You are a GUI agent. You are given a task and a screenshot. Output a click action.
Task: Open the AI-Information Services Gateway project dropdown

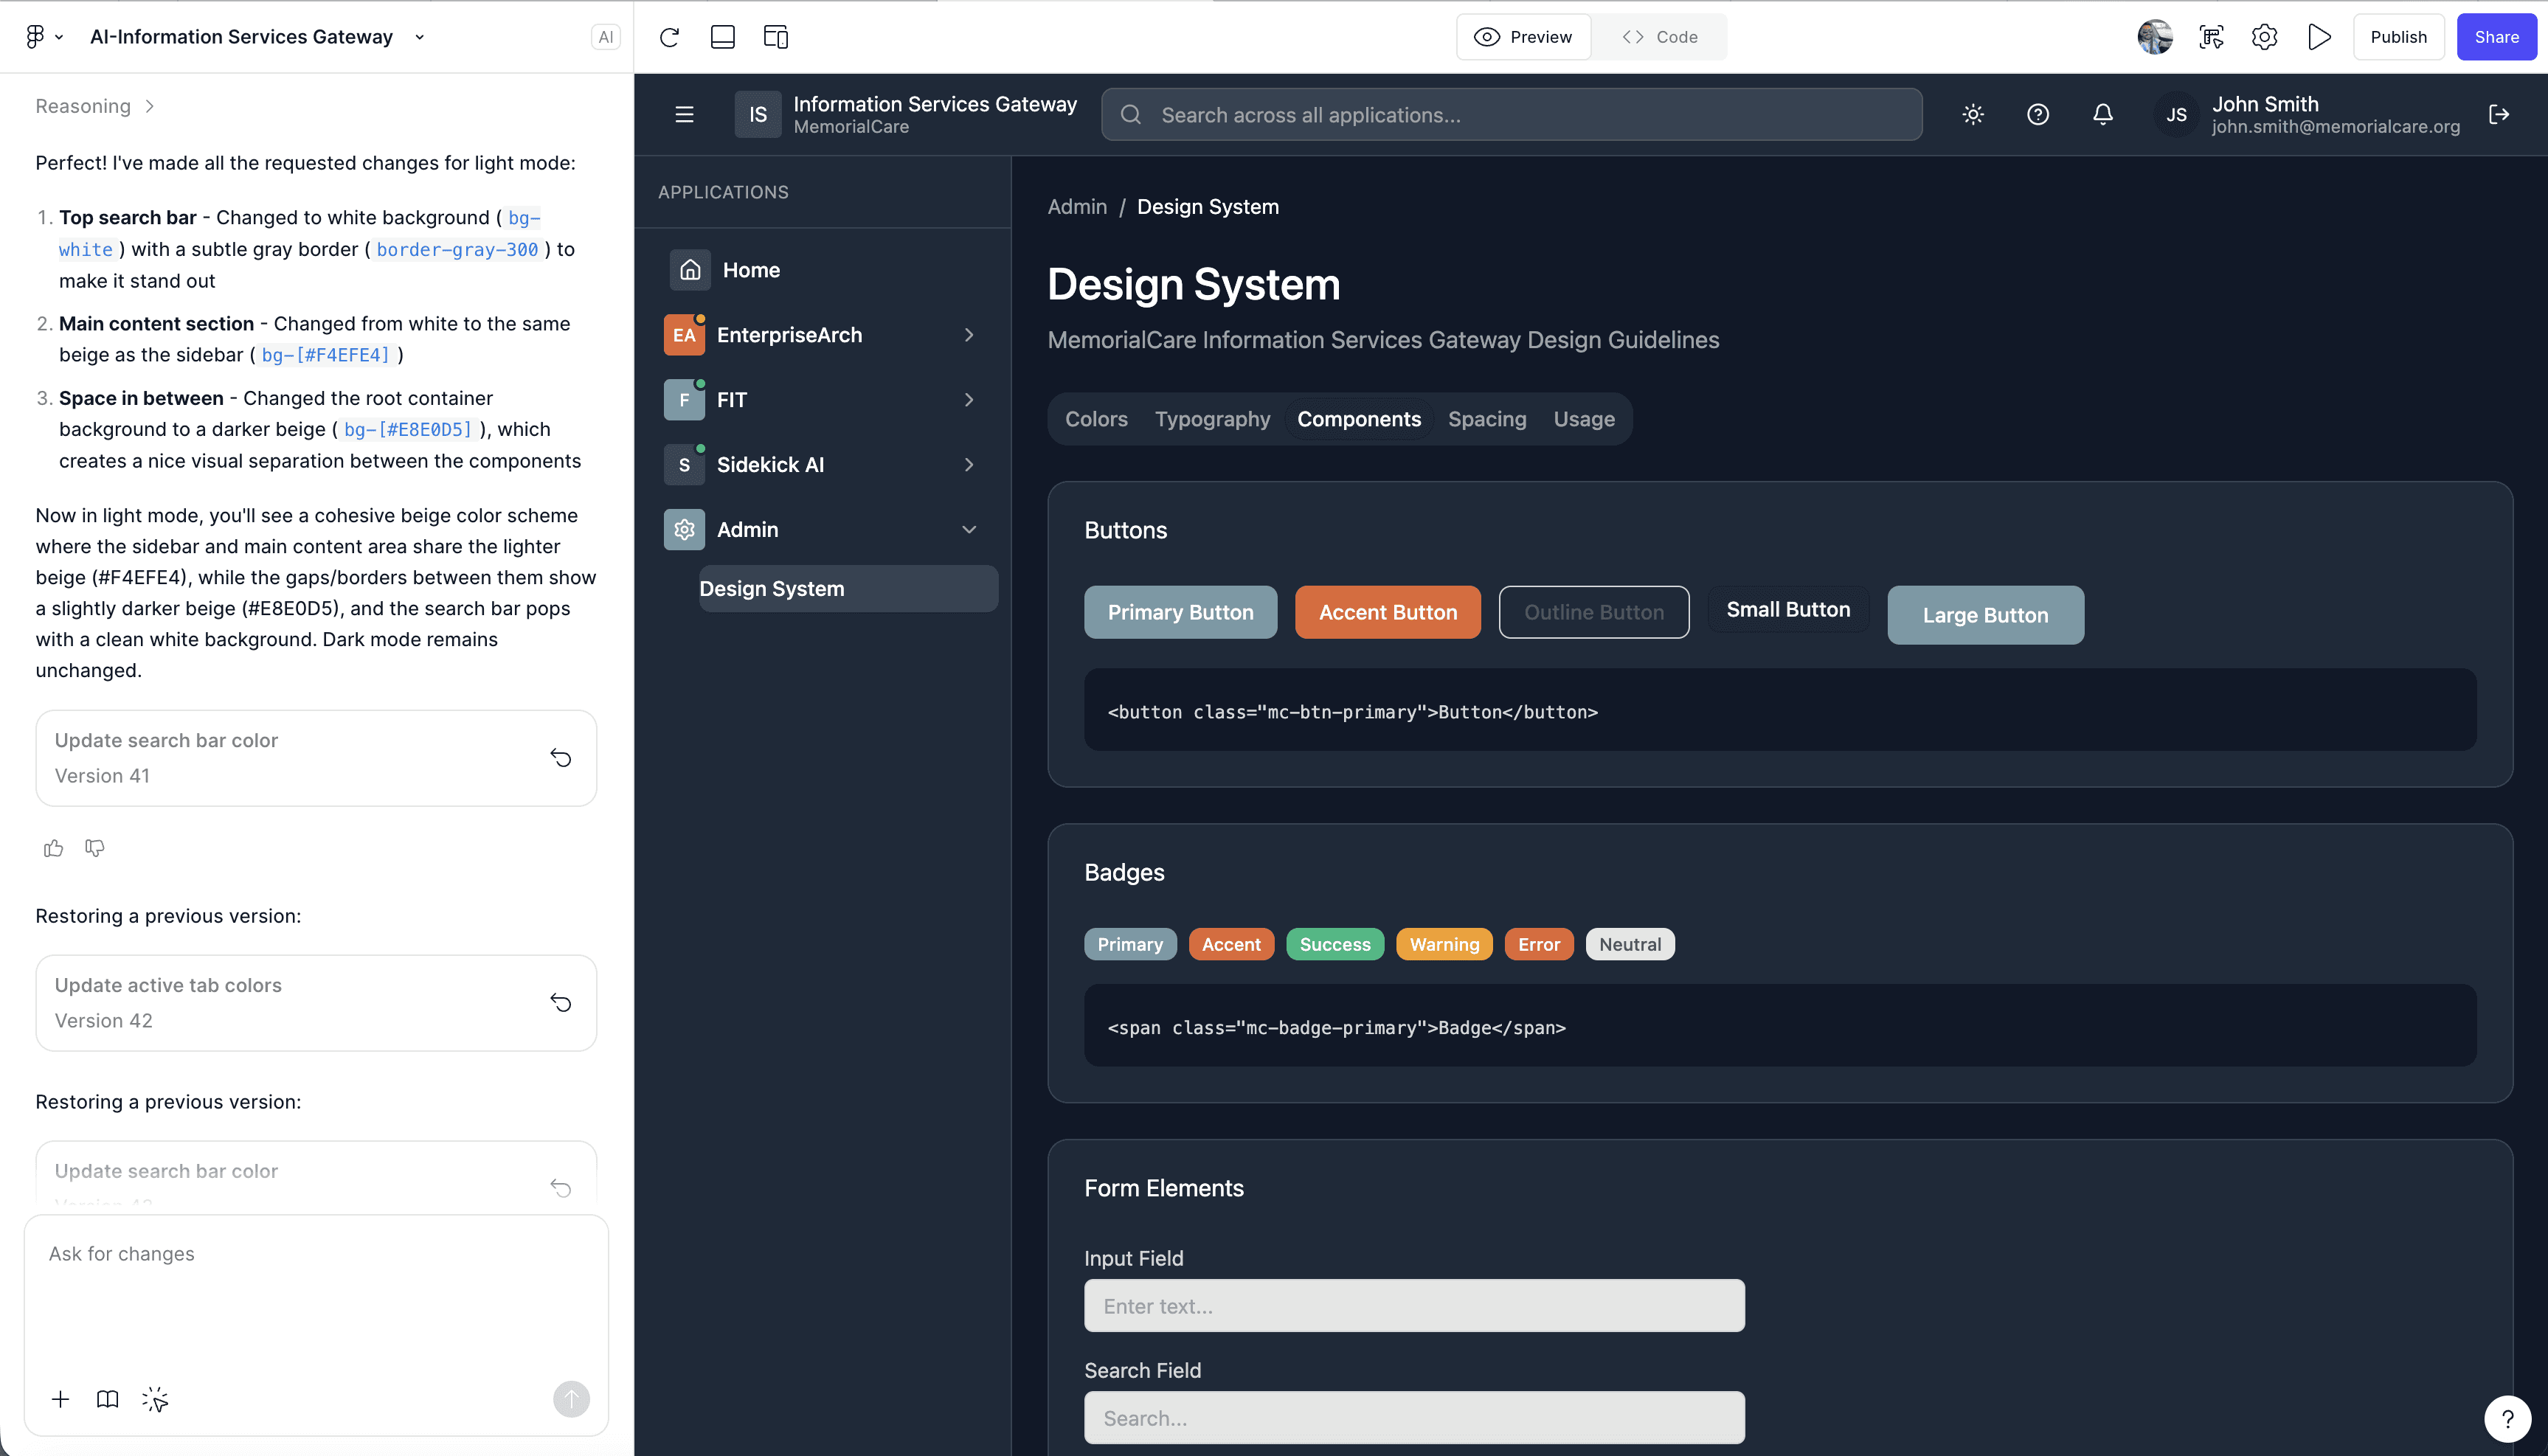[x=419, y=37]
